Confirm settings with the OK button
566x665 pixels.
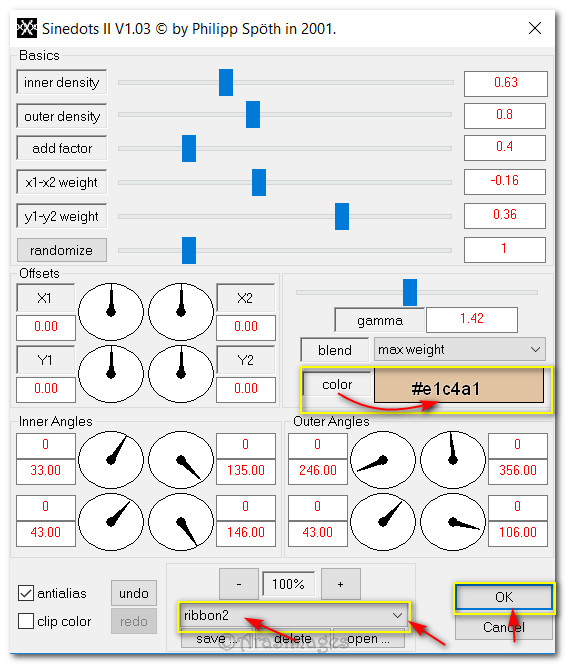(x=504, y=597)
